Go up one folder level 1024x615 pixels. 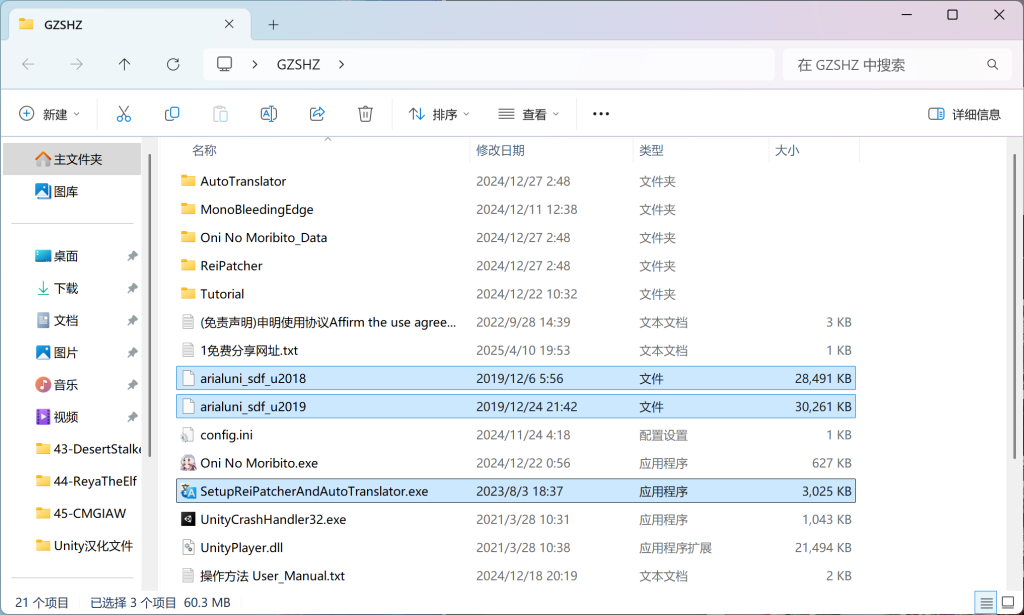click(124, 64)
